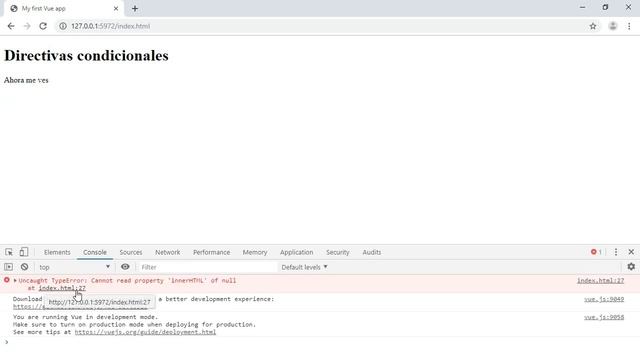Screen dimensions: 640x360
Task: Show the console sidebar
Action: 9,267
